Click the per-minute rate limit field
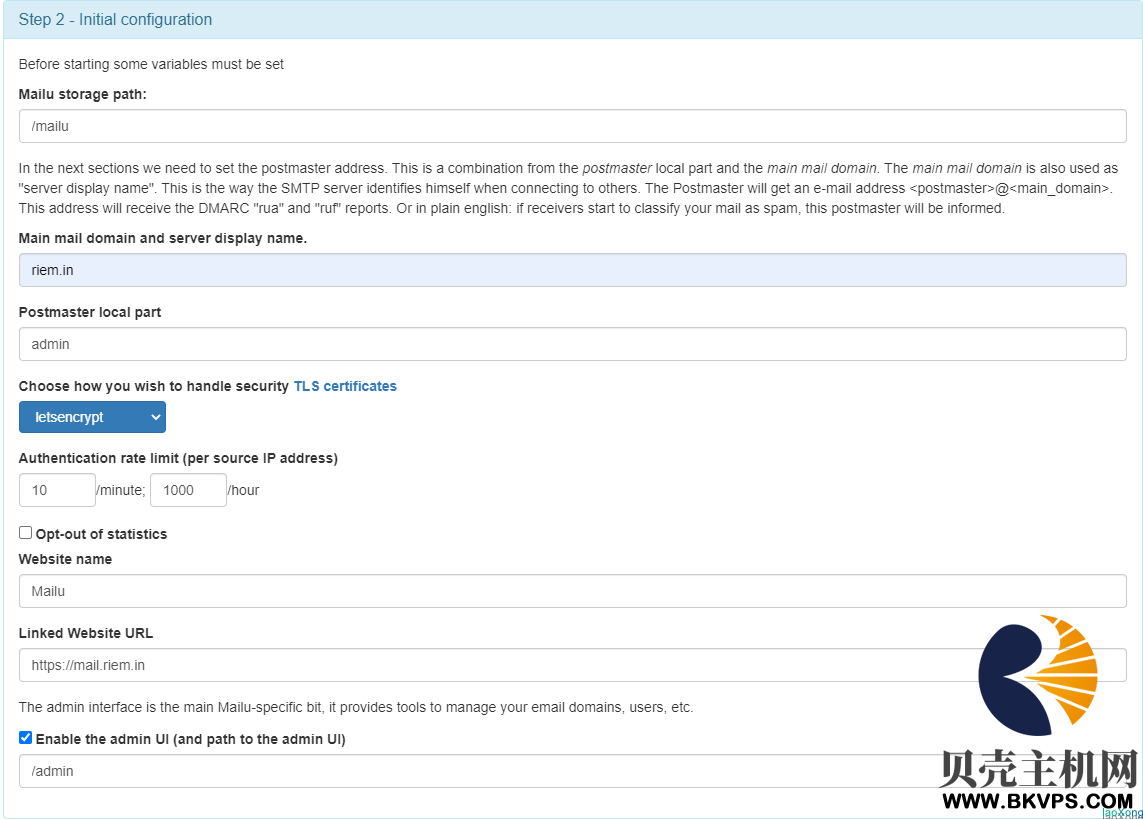The width and height of the screenshot is (1143, 819). pos(57,490)
